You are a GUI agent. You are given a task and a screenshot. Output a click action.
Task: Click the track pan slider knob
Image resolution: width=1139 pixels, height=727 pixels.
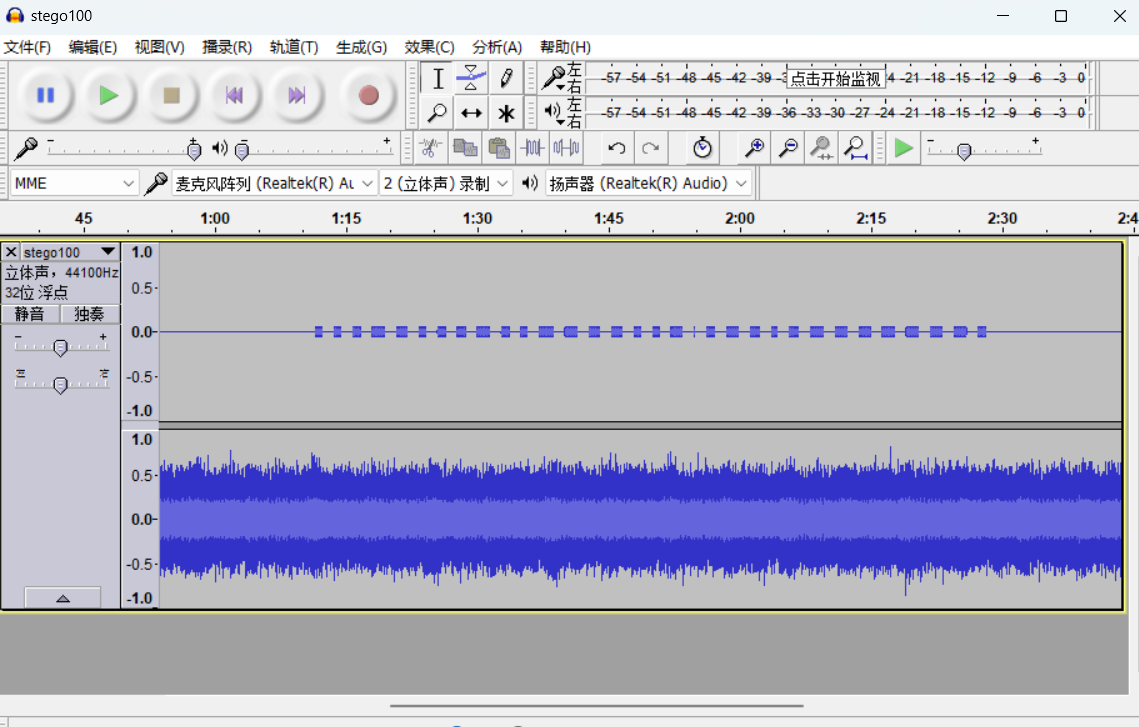(60, 384)
